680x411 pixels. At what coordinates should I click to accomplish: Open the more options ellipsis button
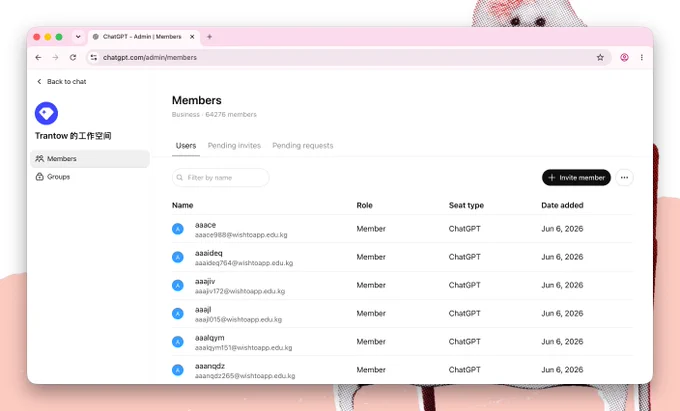click(624, 178)
